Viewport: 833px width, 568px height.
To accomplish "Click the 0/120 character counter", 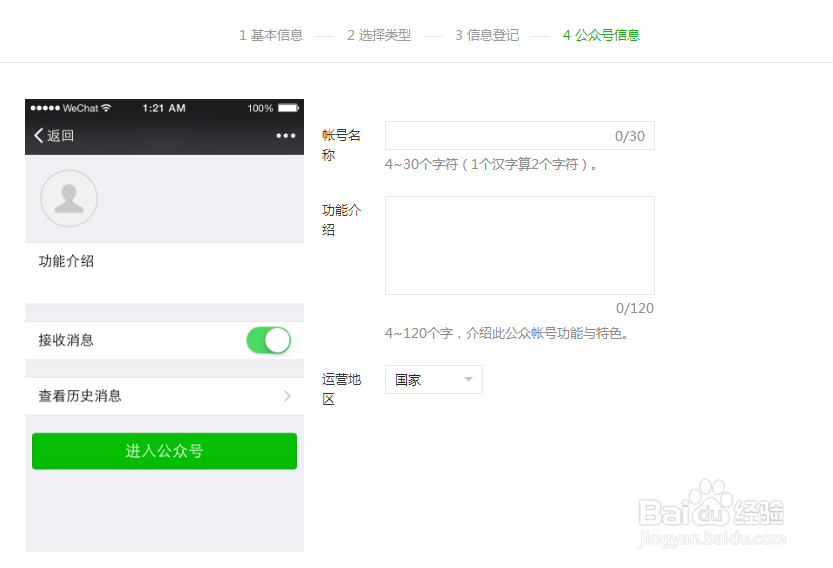I will 635,308.
